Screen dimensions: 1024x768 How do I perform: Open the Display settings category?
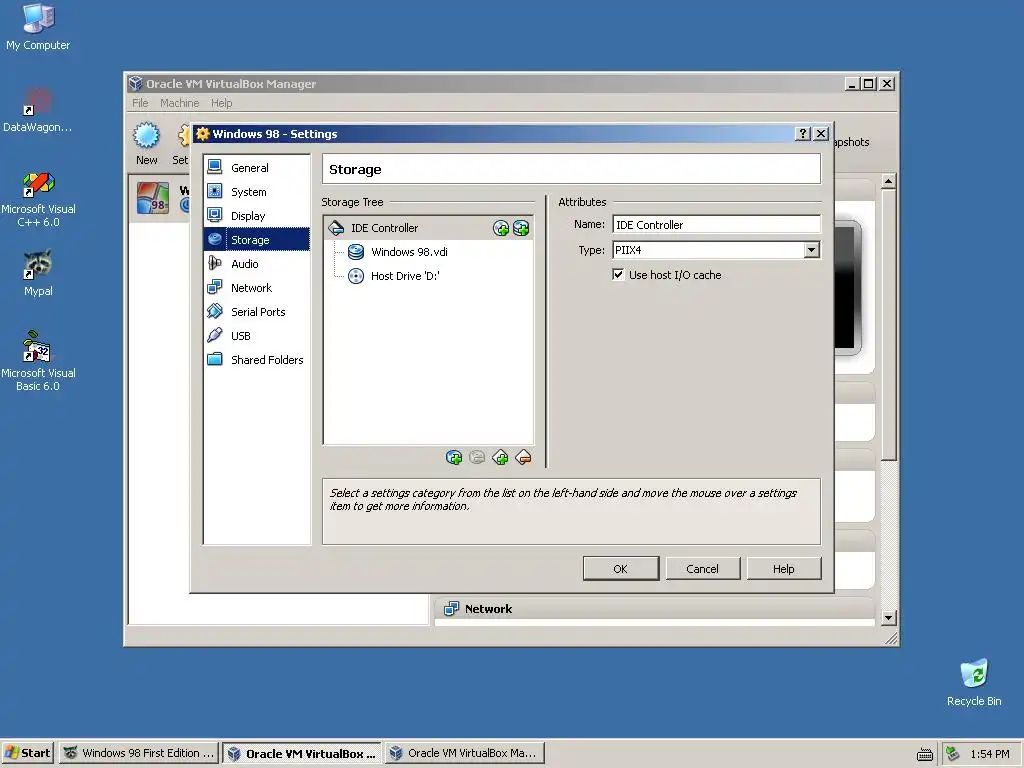[x=256, y=216]
